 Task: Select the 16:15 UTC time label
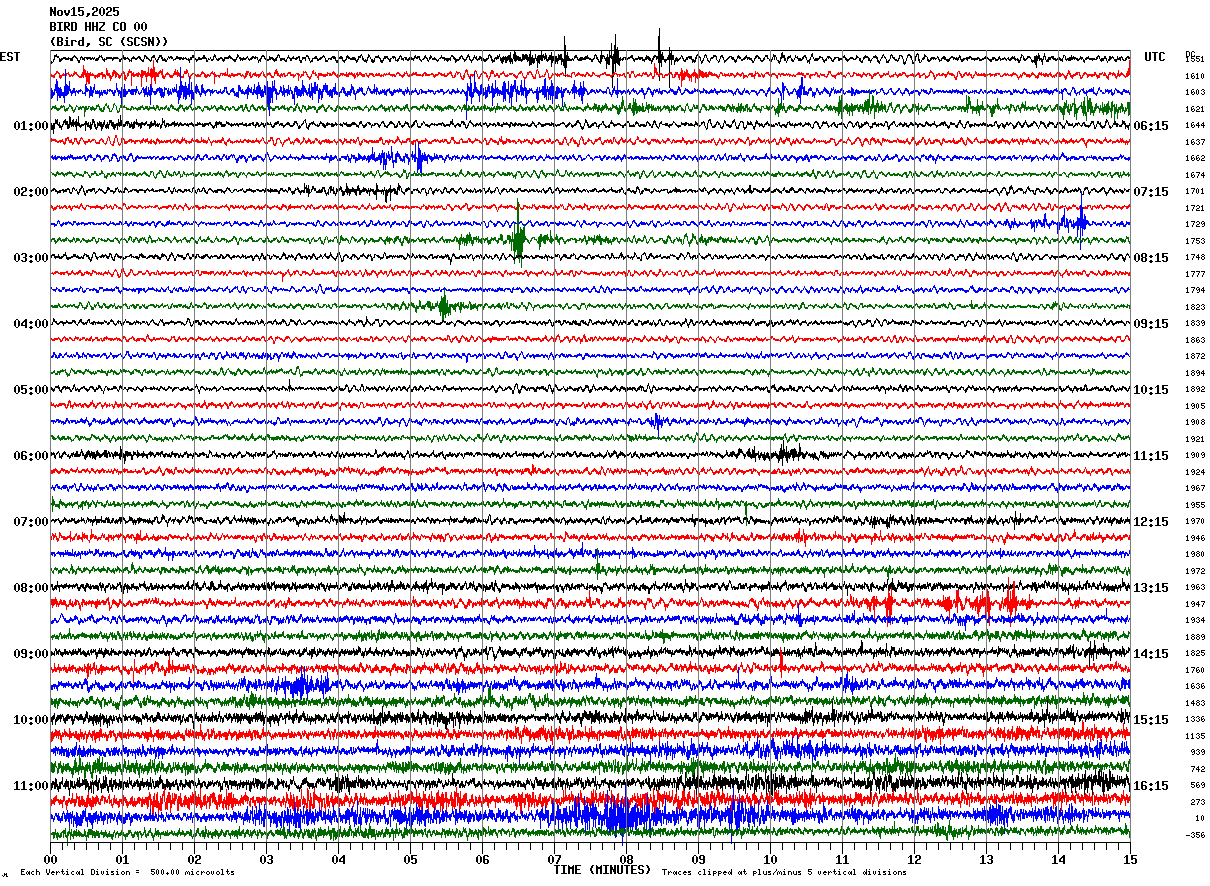pyautogui.click(x=1152, y=786)
